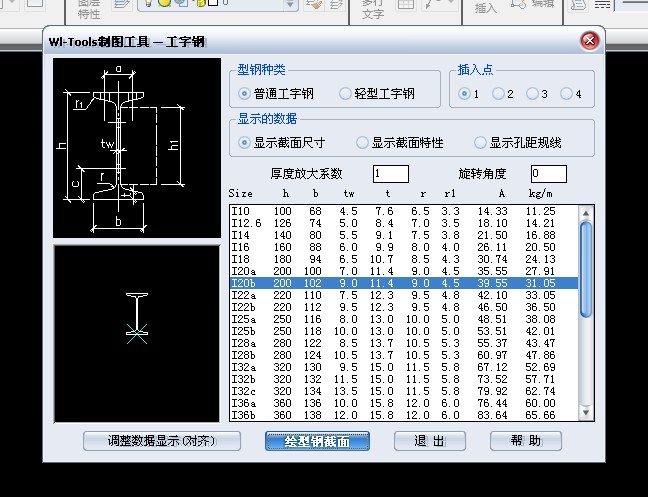
Task: Open the layer dropdown arrow in AutoCAD ribbon
Action: pos(290,4)
